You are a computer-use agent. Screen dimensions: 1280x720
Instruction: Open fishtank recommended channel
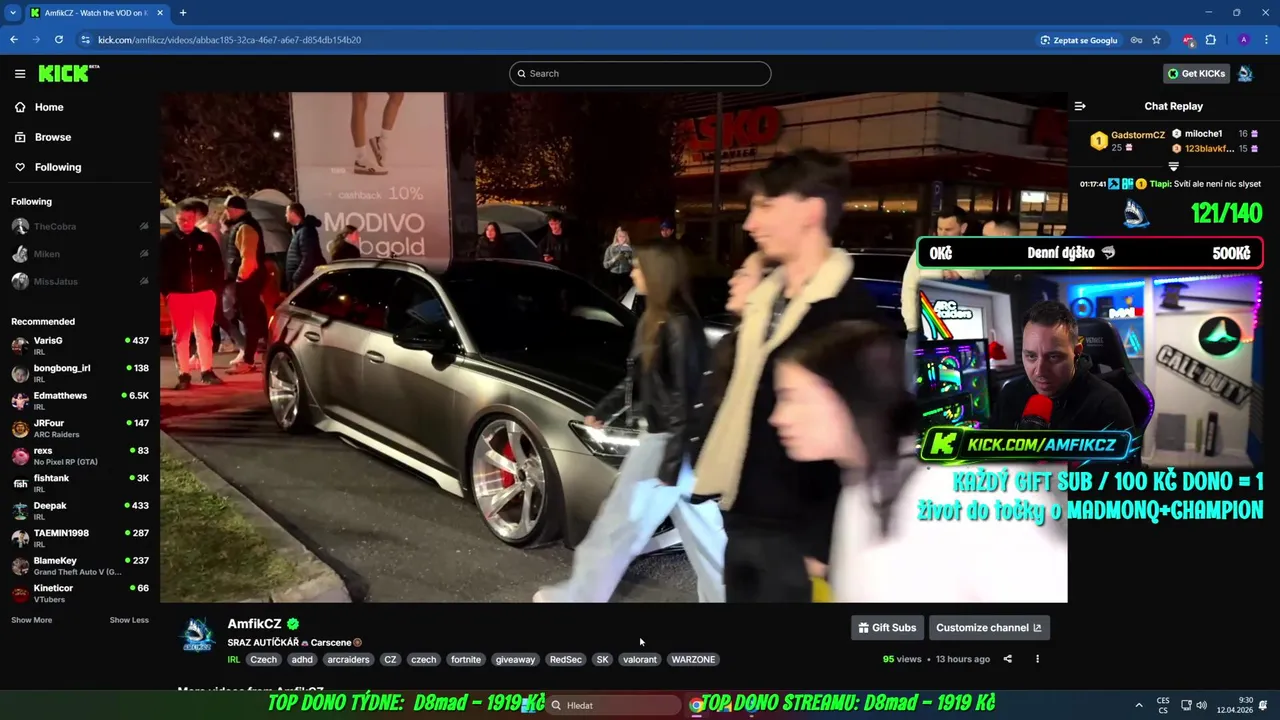79,483
